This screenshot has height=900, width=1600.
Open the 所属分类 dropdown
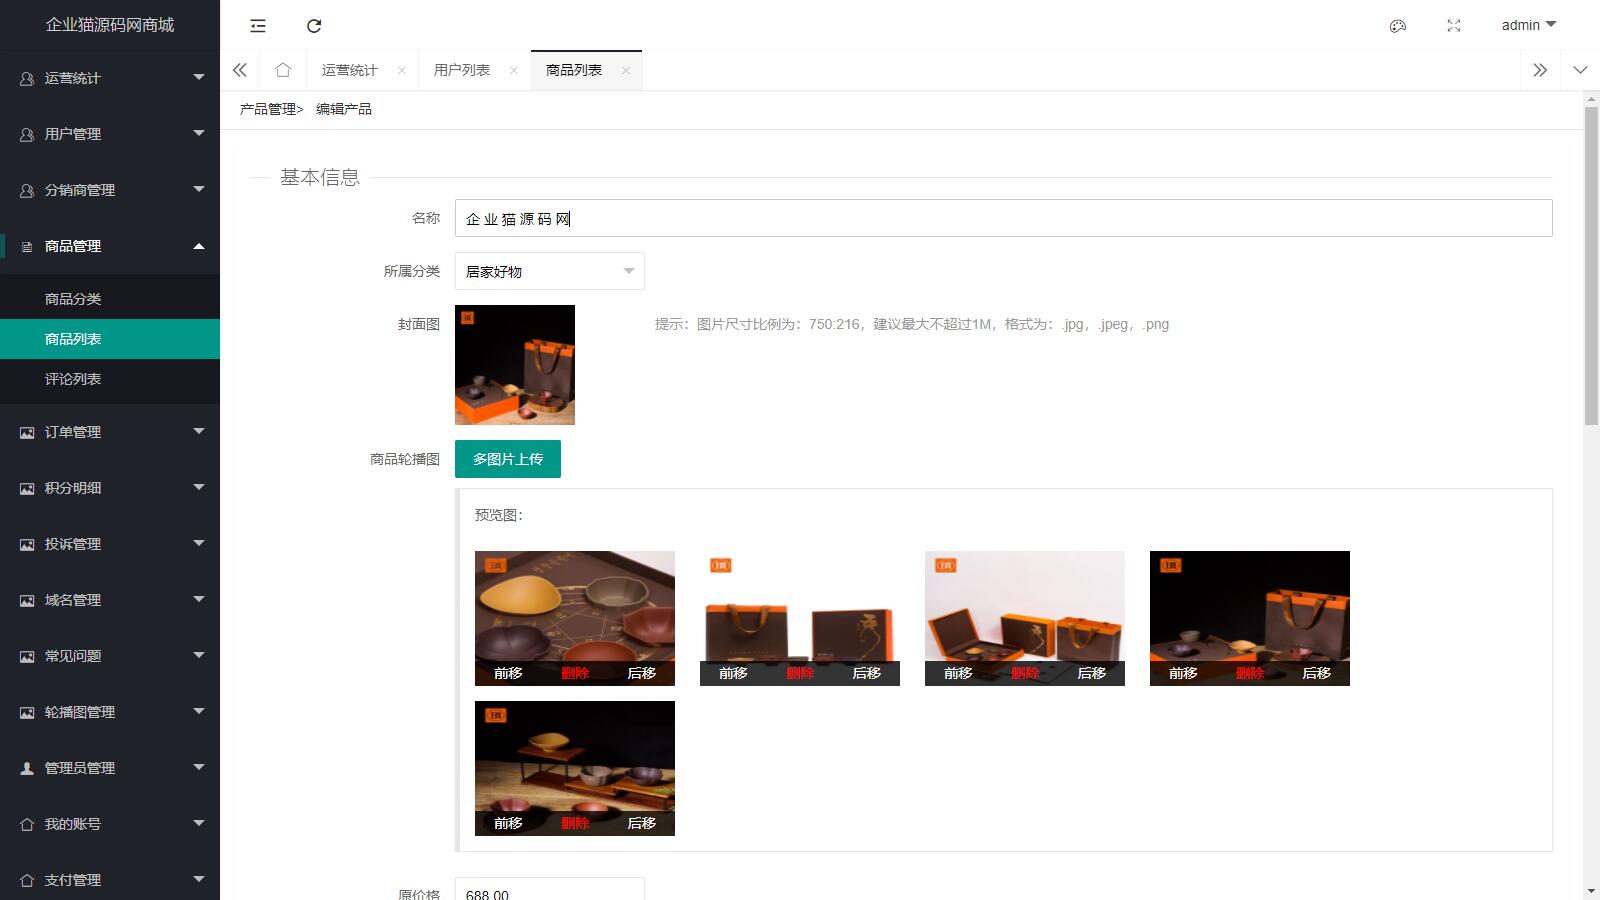[x=549, y=271]
